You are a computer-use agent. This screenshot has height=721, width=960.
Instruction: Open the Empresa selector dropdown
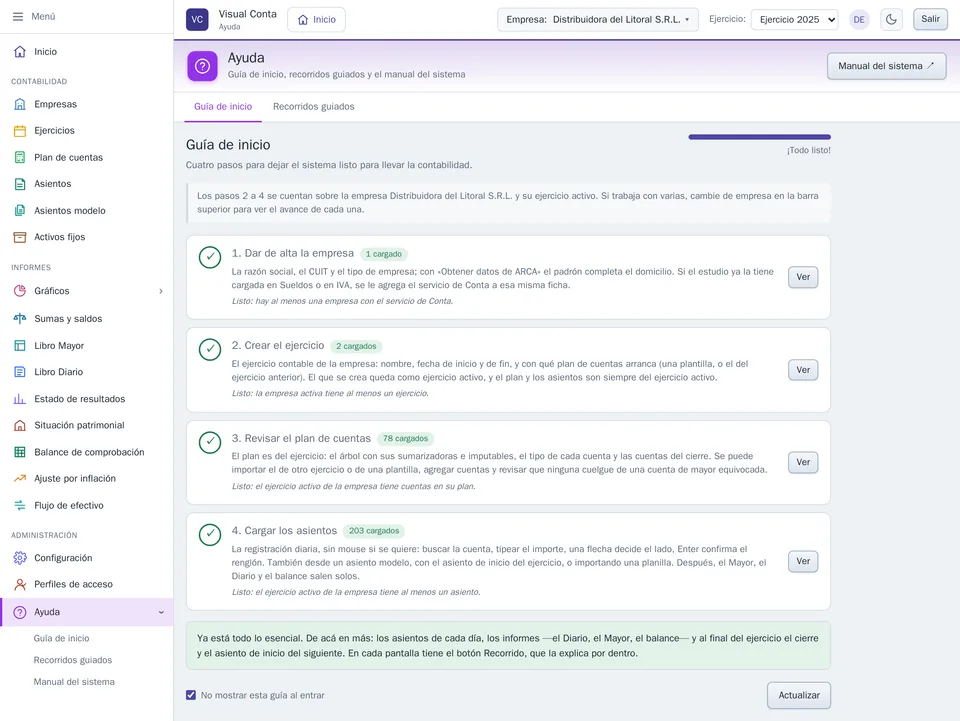(598, 20)
